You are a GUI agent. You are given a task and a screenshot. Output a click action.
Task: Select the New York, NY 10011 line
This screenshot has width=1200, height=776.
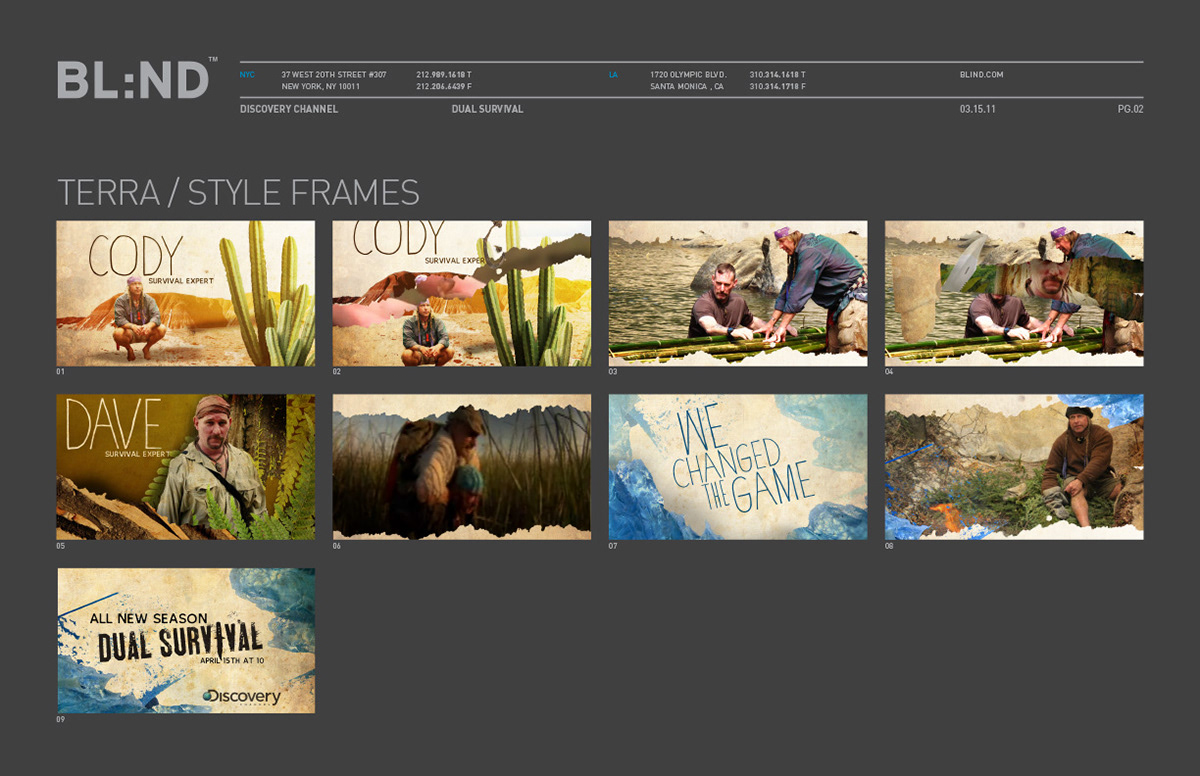[x=320, y=87]
